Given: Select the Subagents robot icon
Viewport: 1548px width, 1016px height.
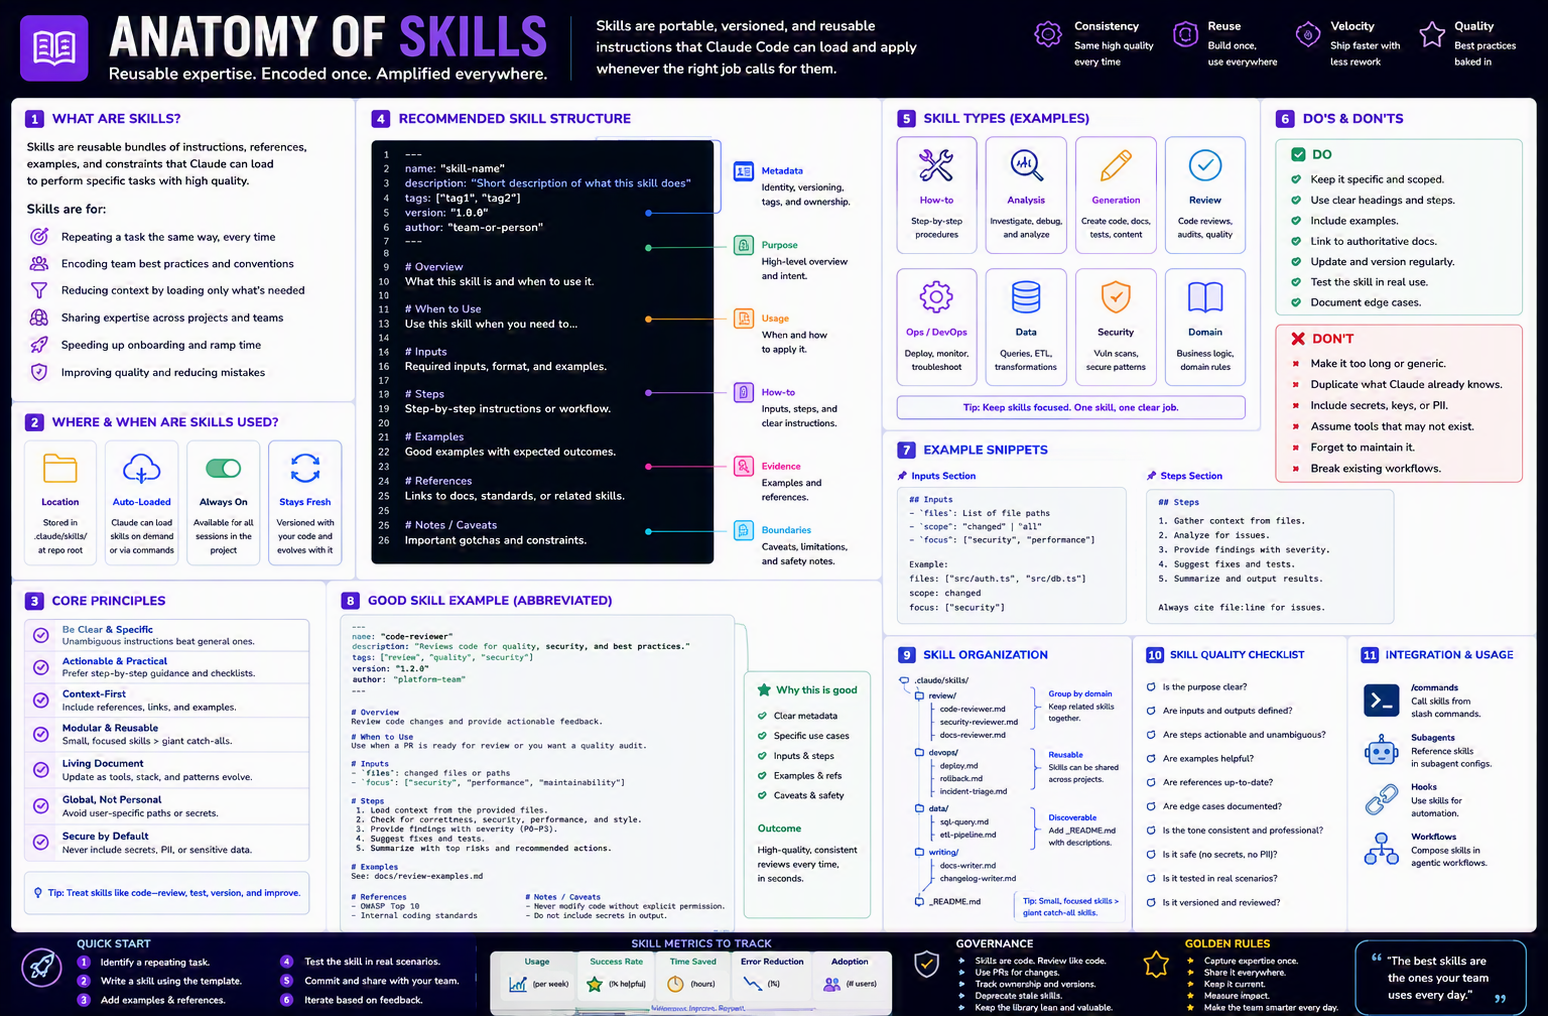Looking at the screenshot, I should click(x=1381, y=750).
